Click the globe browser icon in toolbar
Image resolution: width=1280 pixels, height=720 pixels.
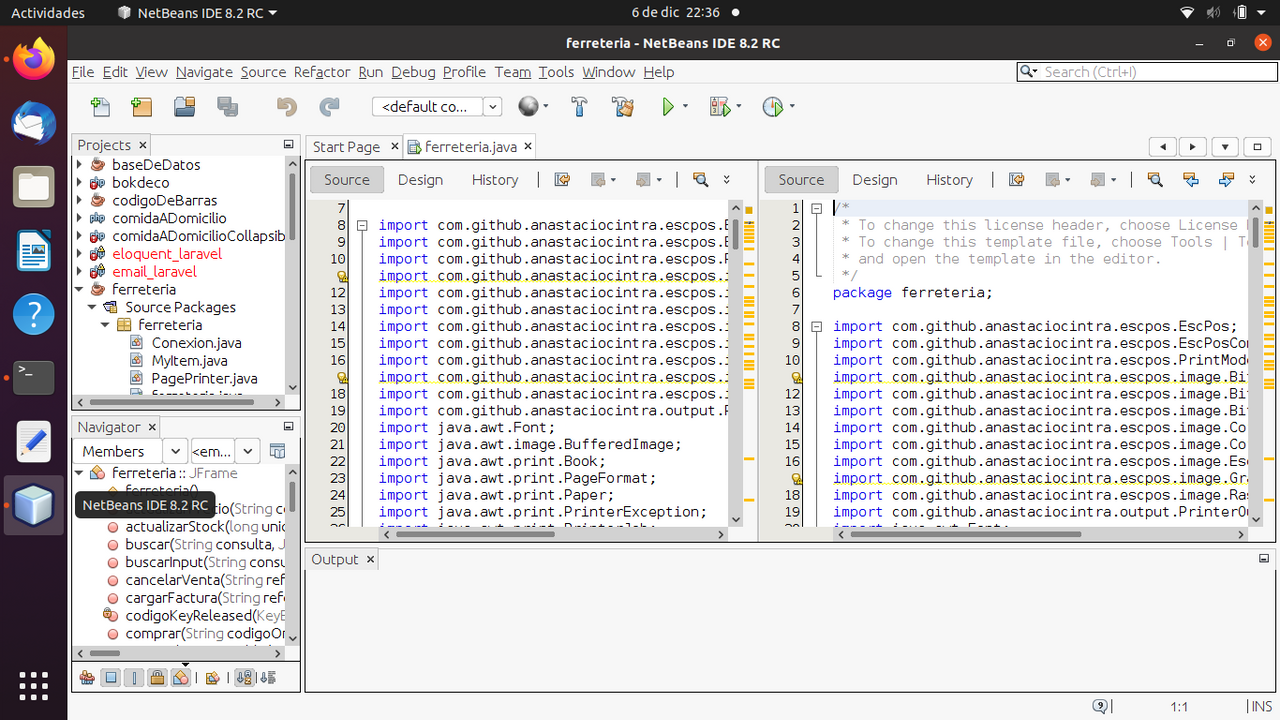(x=527, y=106)
